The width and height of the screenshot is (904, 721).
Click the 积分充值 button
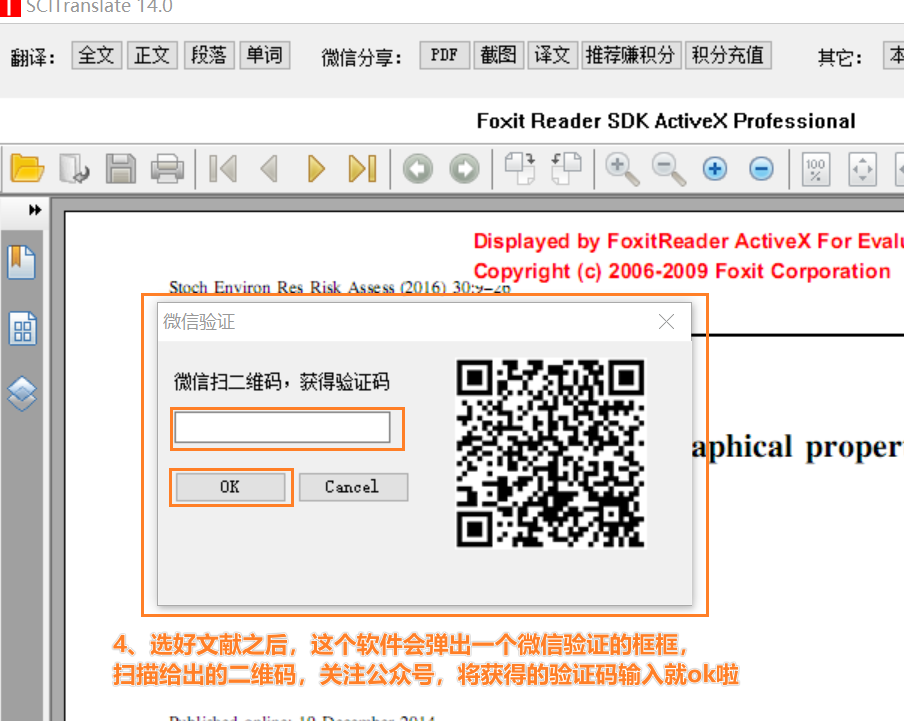[728, 55]
